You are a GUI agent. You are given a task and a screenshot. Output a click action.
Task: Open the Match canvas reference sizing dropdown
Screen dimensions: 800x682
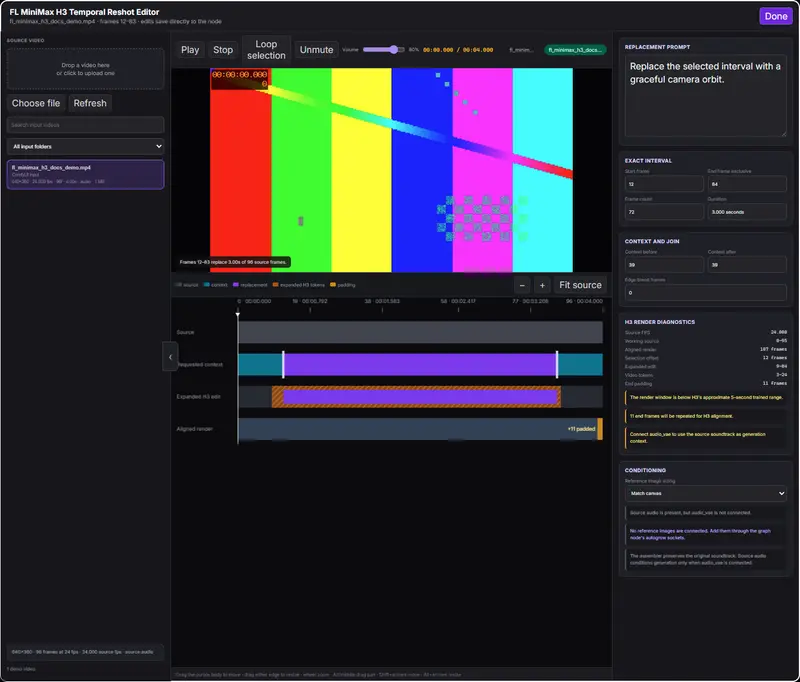point(706,493)
